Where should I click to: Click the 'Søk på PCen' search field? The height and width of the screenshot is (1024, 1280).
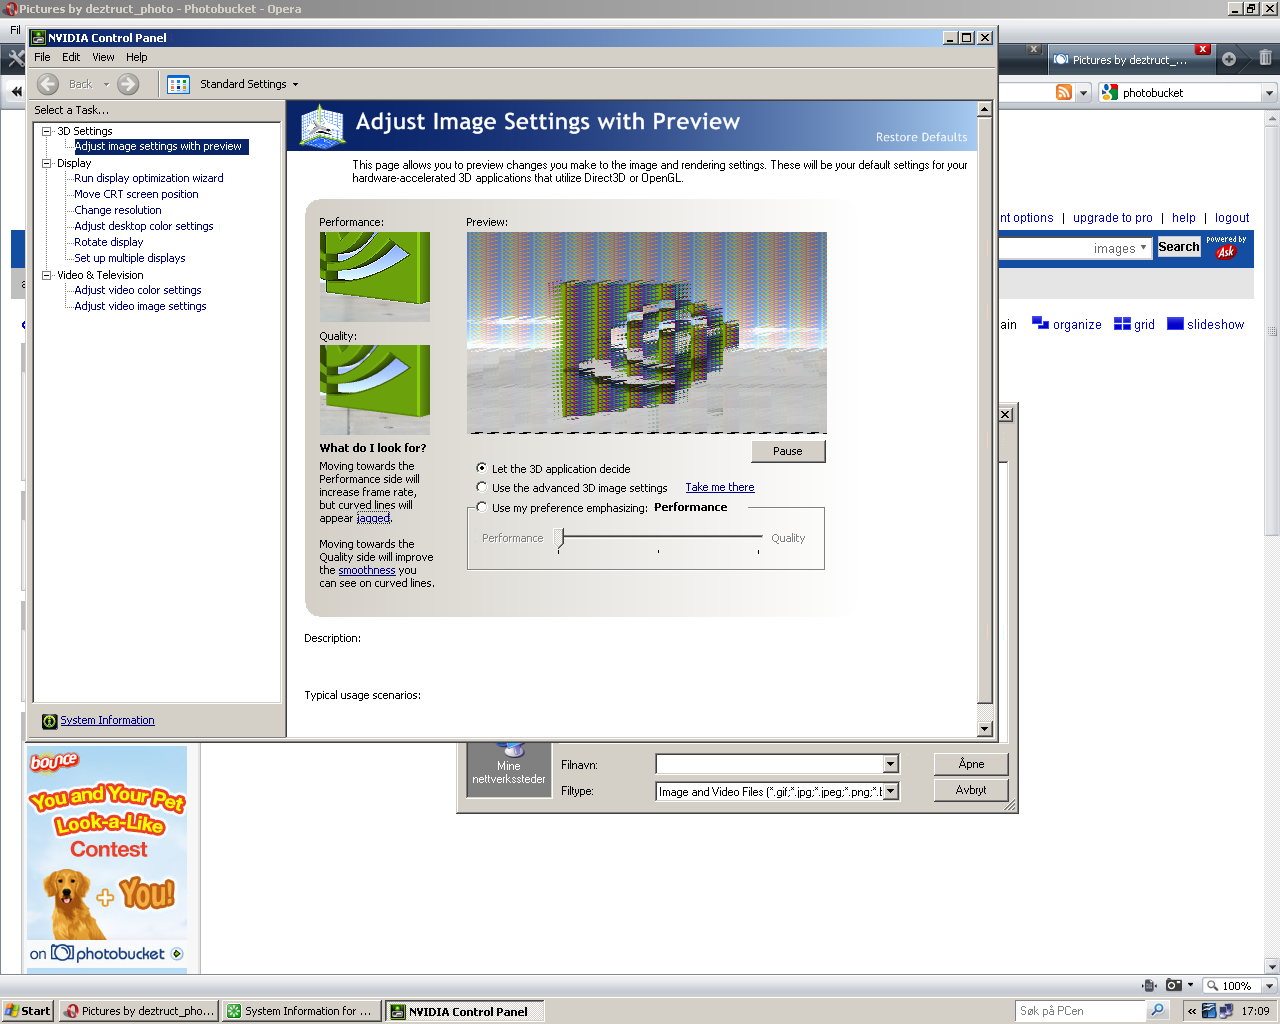[1080, 1011]
